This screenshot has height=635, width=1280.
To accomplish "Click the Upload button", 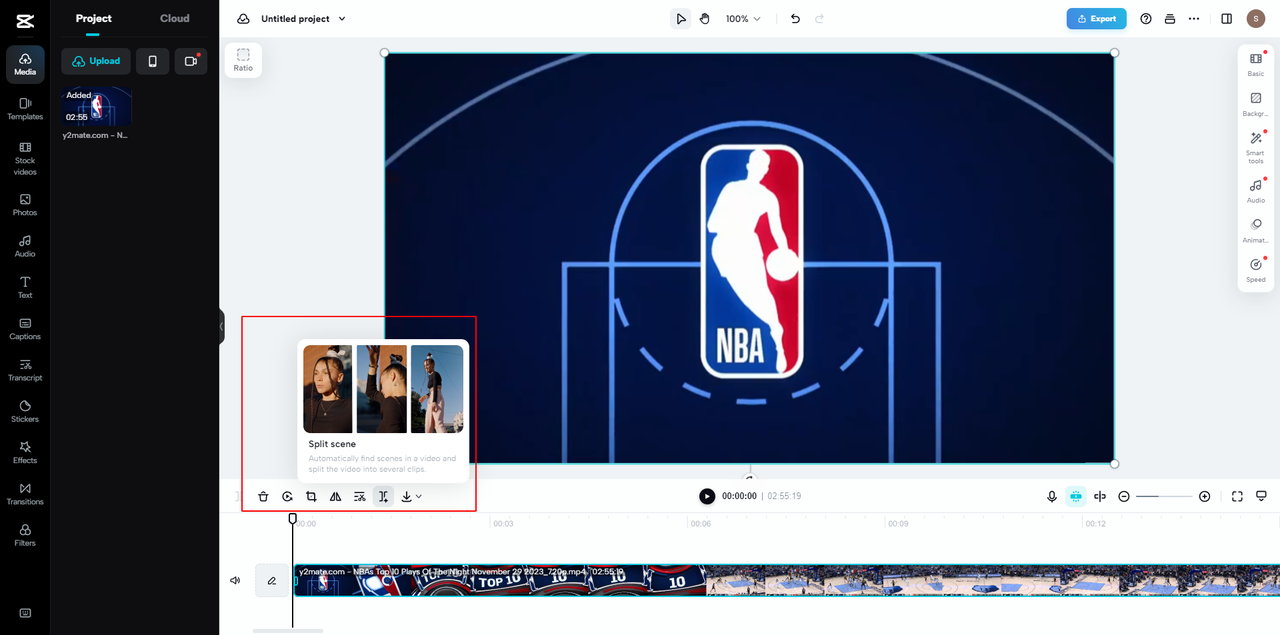I will point(96,61).
